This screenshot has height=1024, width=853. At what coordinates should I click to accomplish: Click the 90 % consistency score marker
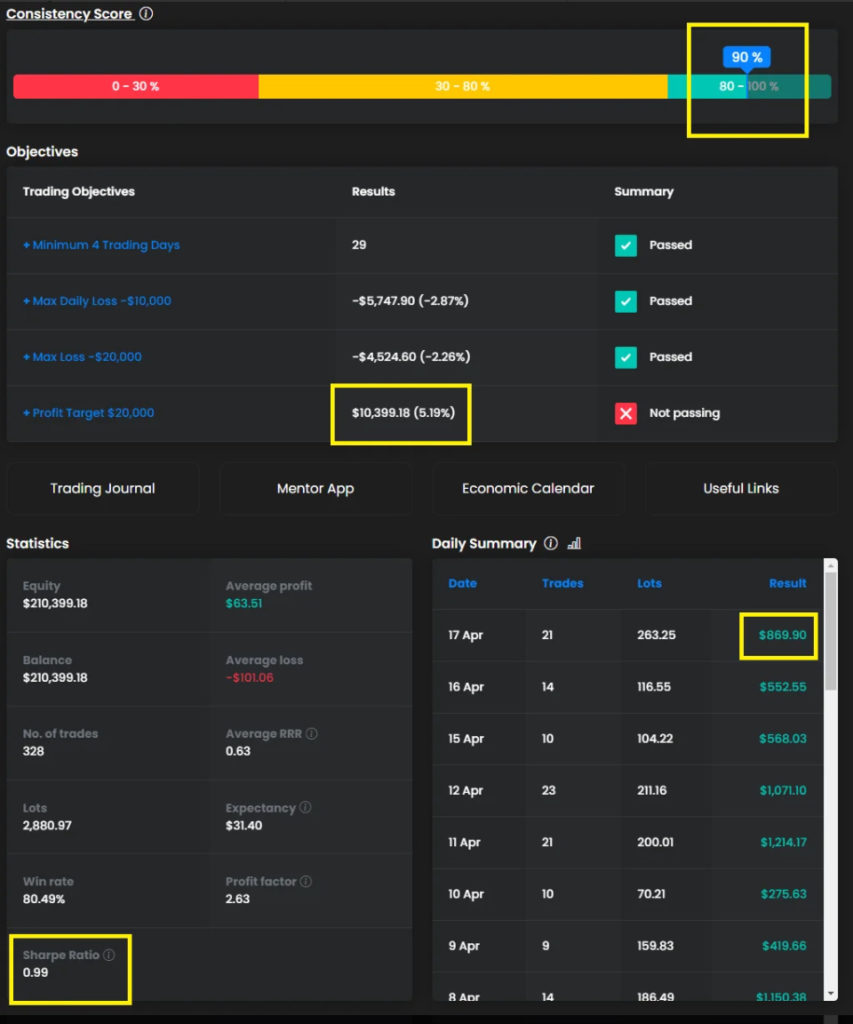747,57
